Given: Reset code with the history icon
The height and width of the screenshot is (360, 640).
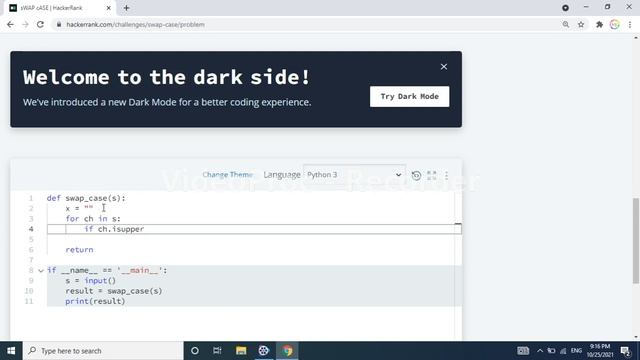Looking at the screenshot, I should pyautogui.click(x=416, y=176).
